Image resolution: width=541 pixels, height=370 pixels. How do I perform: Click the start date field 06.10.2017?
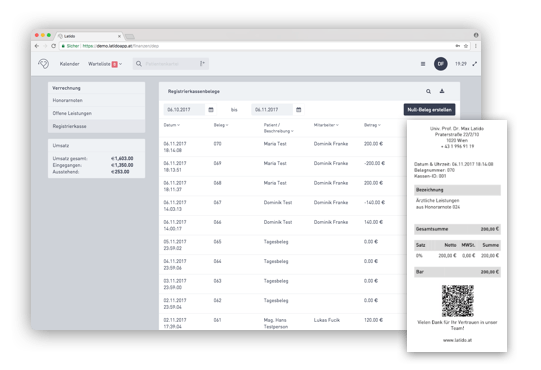pyautogui.click(x=184, y=110)
